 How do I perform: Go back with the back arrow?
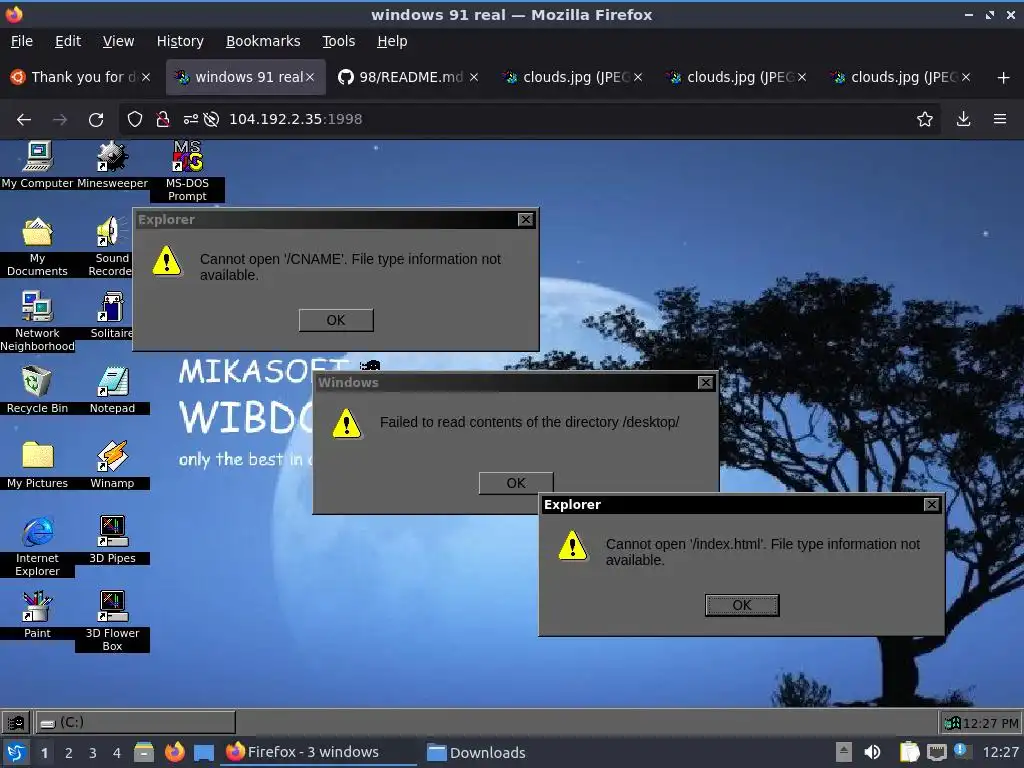(24, 120)
